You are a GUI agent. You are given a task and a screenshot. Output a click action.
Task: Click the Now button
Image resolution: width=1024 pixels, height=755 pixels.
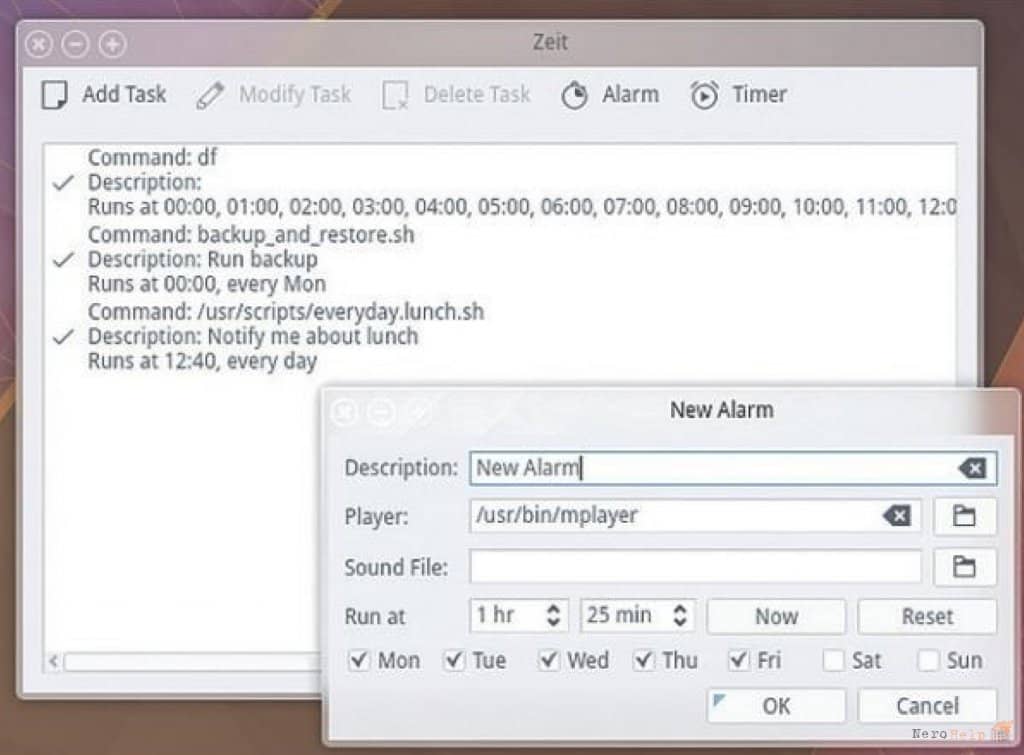pos(776,616)
